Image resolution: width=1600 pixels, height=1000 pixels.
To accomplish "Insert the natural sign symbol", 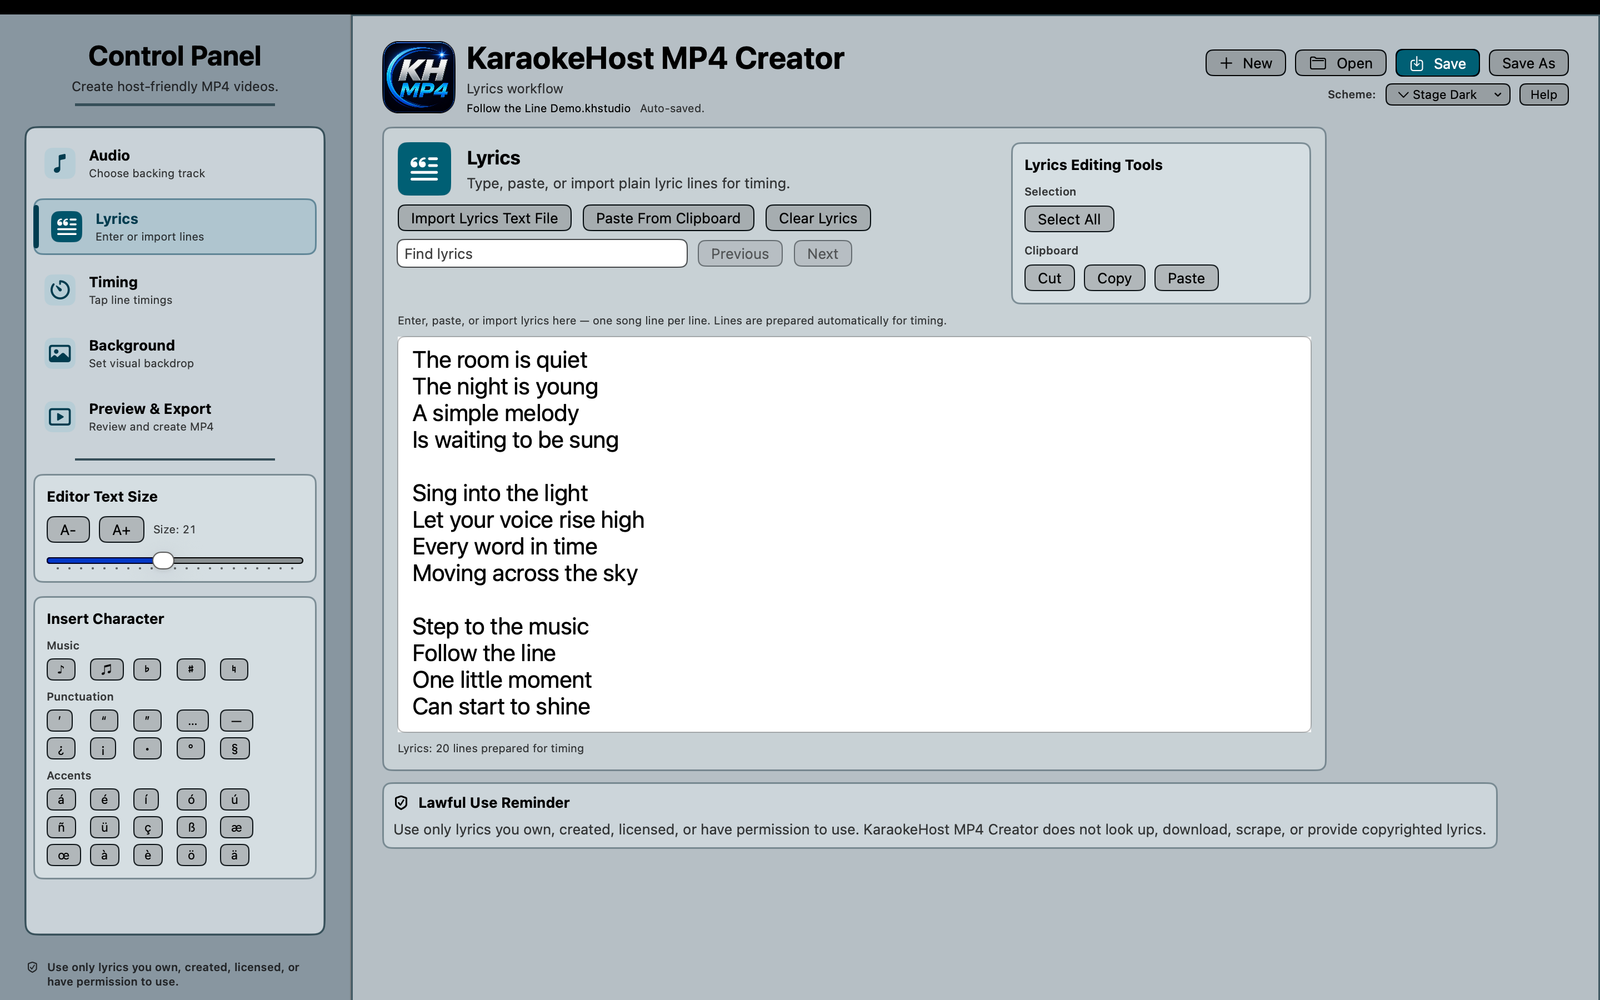I will click(x=234, y=669).
